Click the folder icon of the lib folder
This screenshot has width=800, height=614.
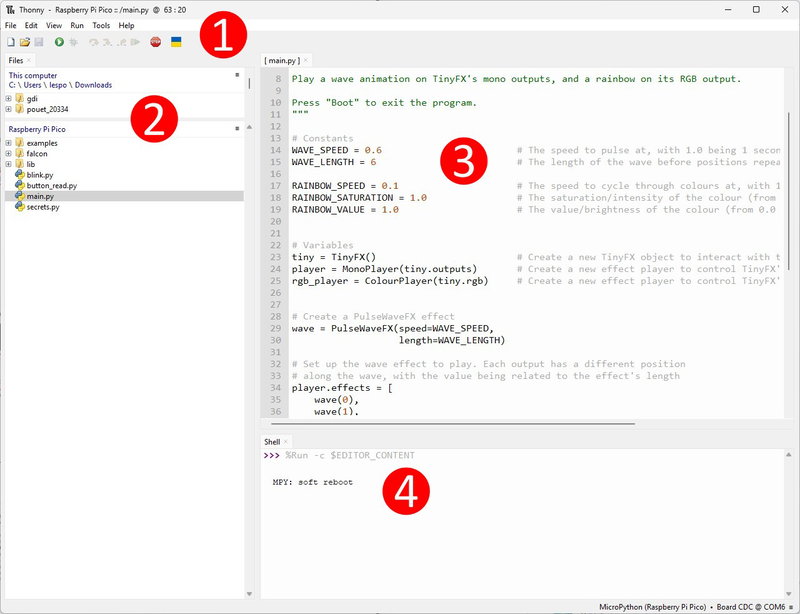point(20,164)
